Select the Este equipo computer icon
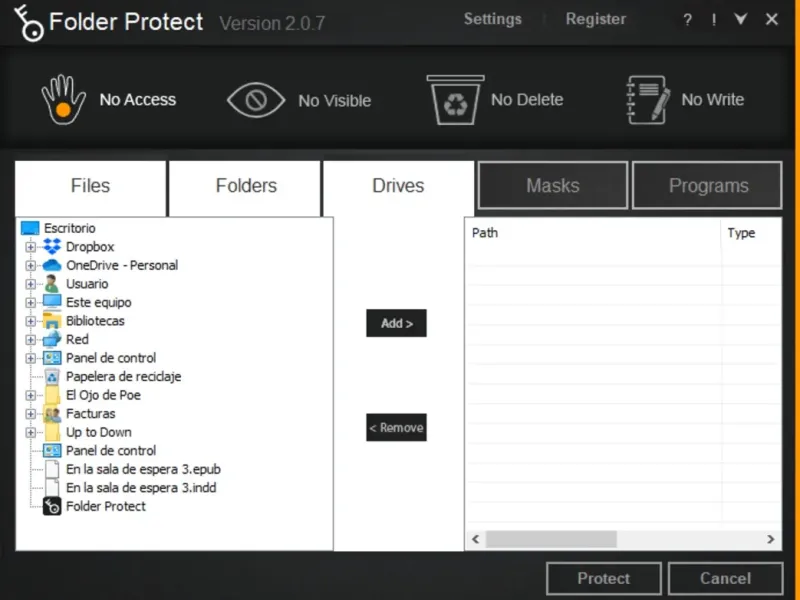This screenshot has height=600, width=800. (x=52, y=302)
